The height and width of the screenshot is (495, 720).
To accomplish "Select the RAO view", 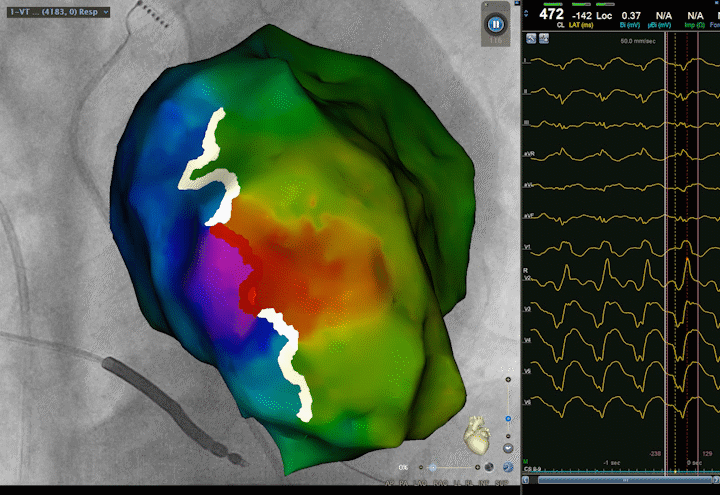I will coord(440,484).
